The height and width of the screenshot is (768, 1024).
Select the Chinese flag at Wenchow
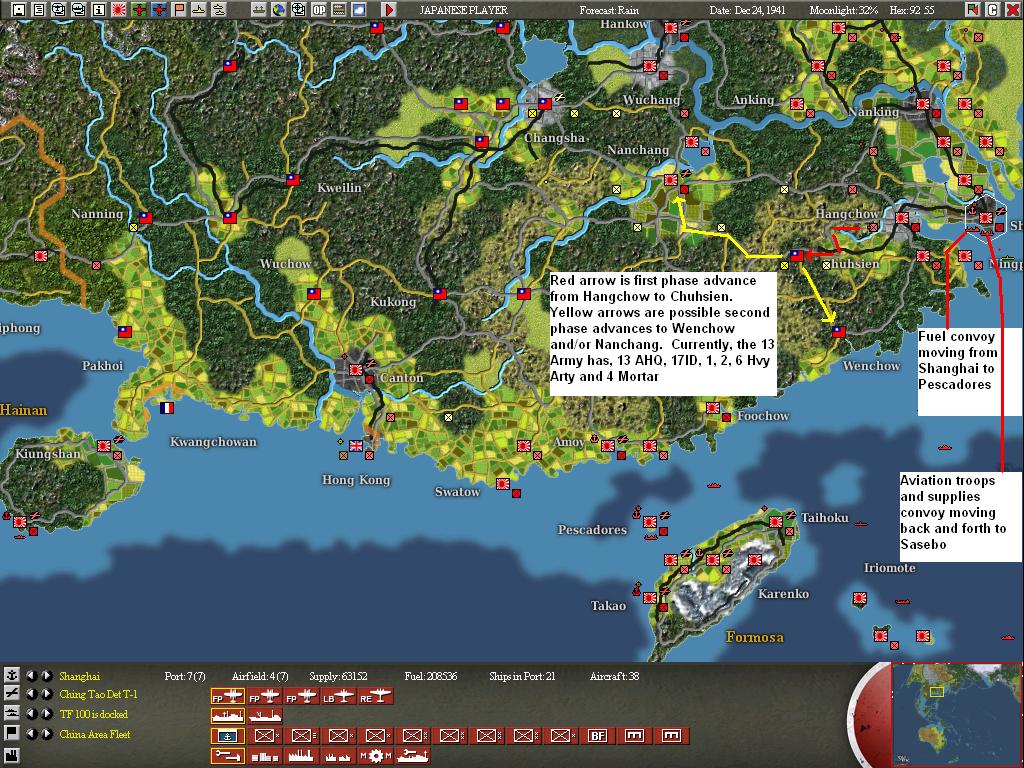pyautogui.click(x=839, y=332)
